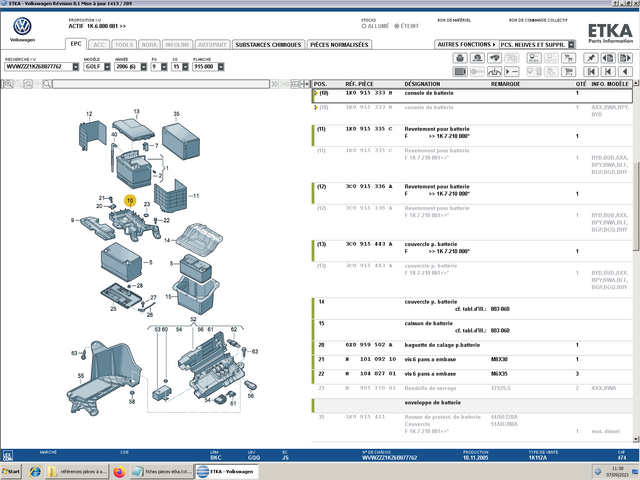Open the PCS. NEUVES ET SUPPR. dropdown
This screenshot has height=480, width=640.
point(571,44)
